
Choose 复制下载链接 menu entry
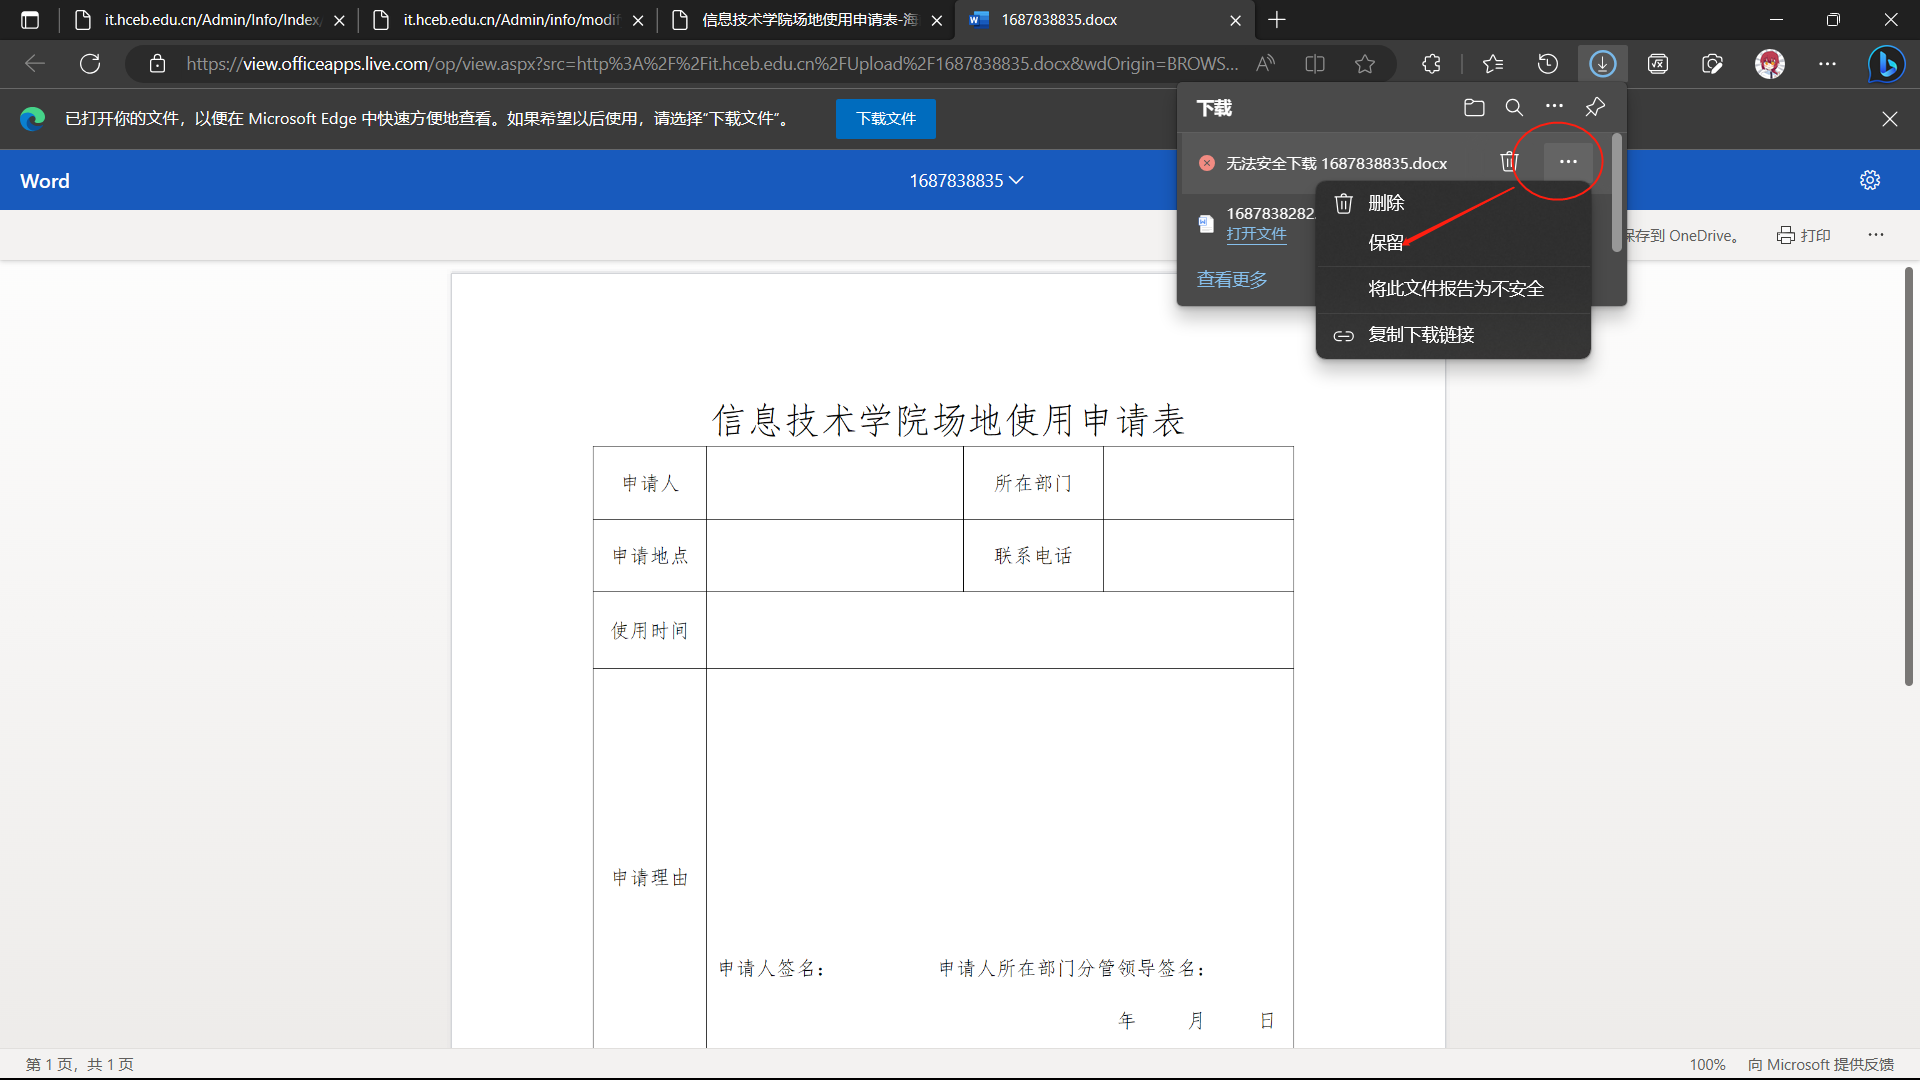pos(1421,335)
